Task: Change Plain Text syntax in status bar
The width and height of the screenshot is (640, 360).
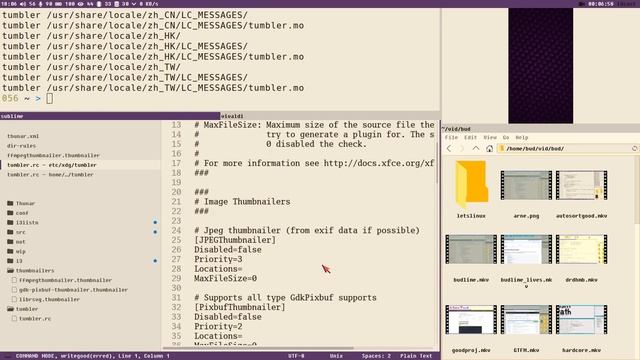Action: coord(416,356)
